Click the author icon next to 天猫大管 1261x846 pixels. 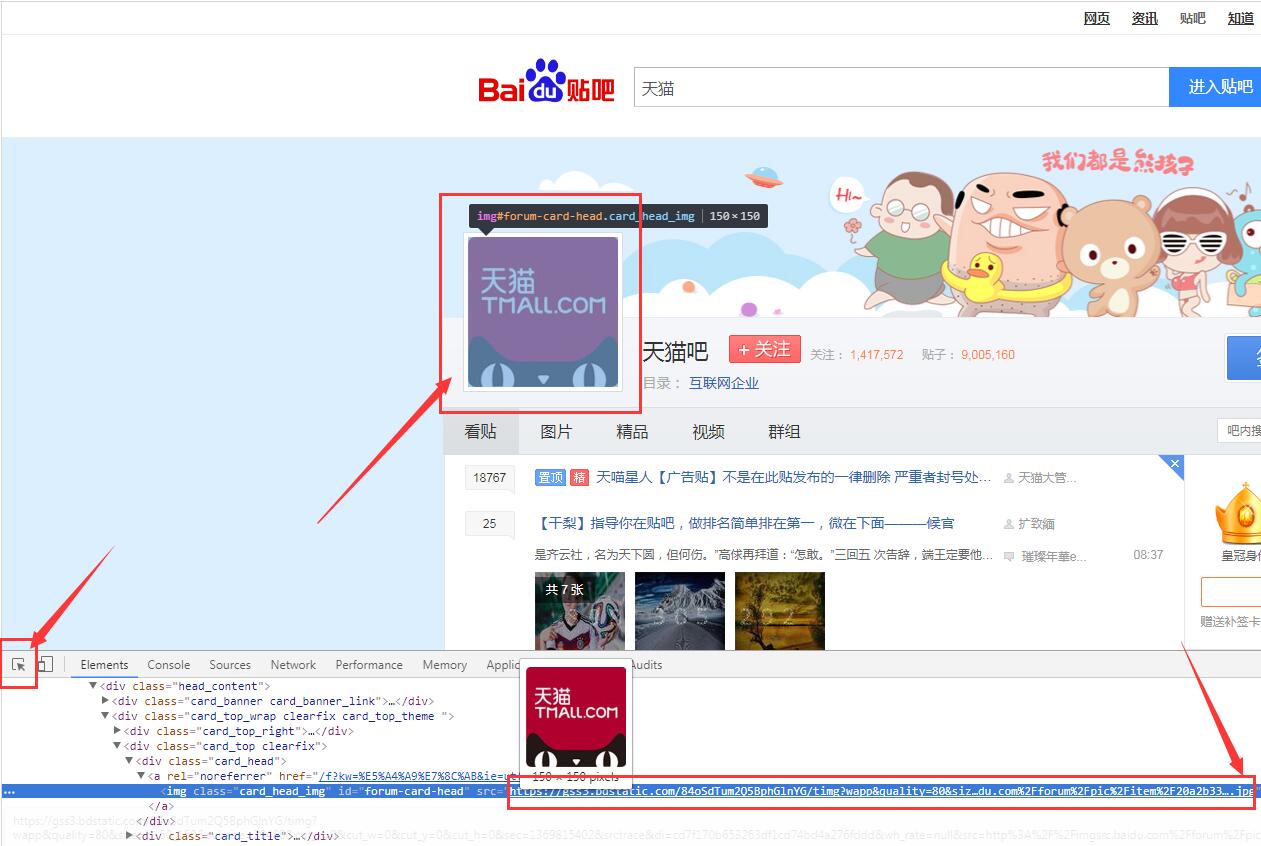(x=1009, y=478)
